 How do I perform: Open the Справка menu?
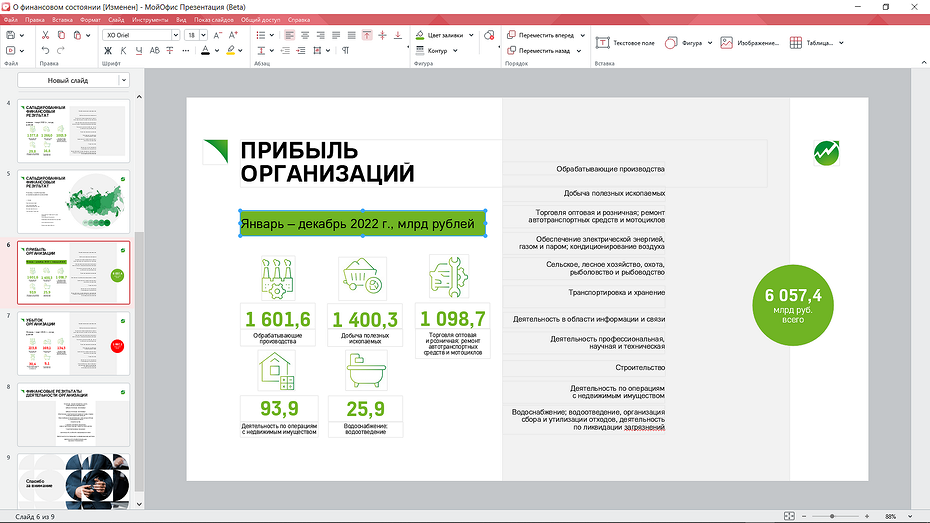coord(299,20)
